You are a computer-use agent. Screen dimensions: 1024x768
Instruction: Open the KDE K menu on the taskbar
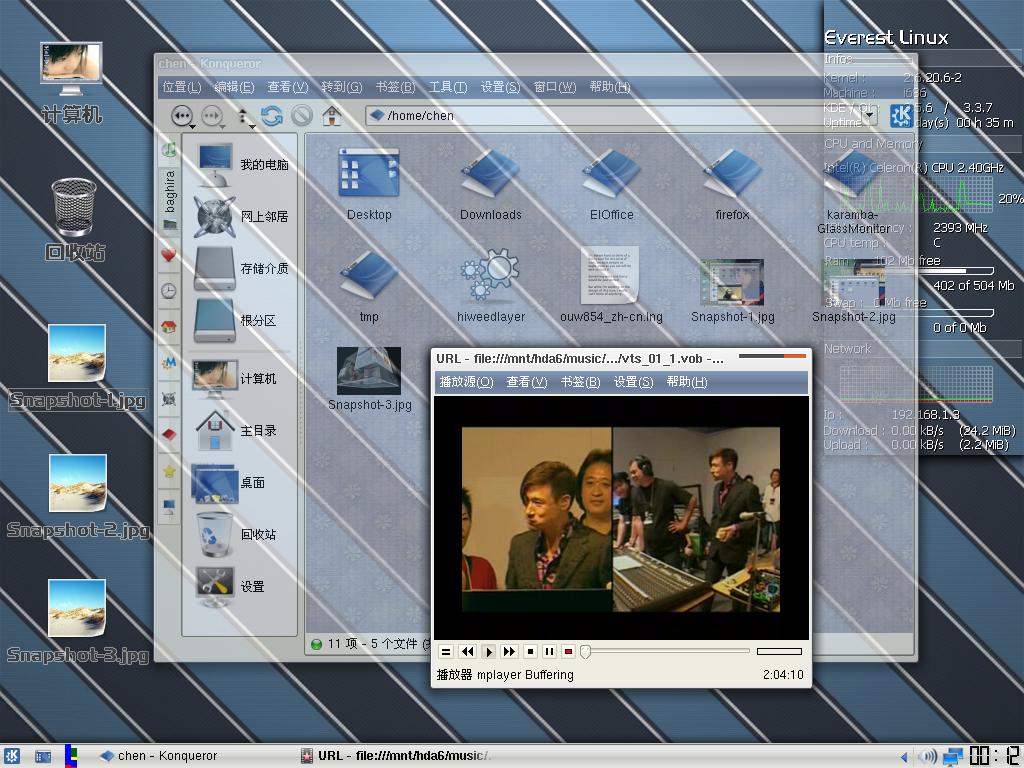click(12, 756)
